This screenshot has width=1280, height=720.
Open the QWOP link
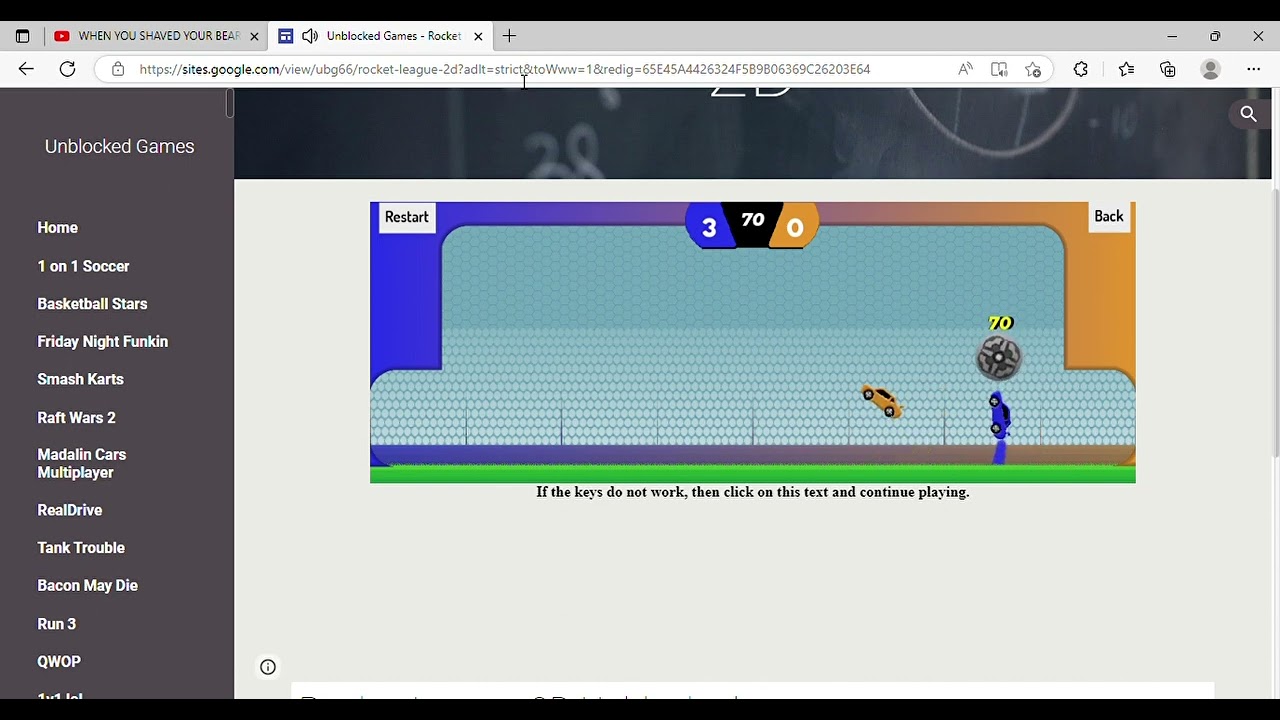pyautogui.click(x=59, y=662)
